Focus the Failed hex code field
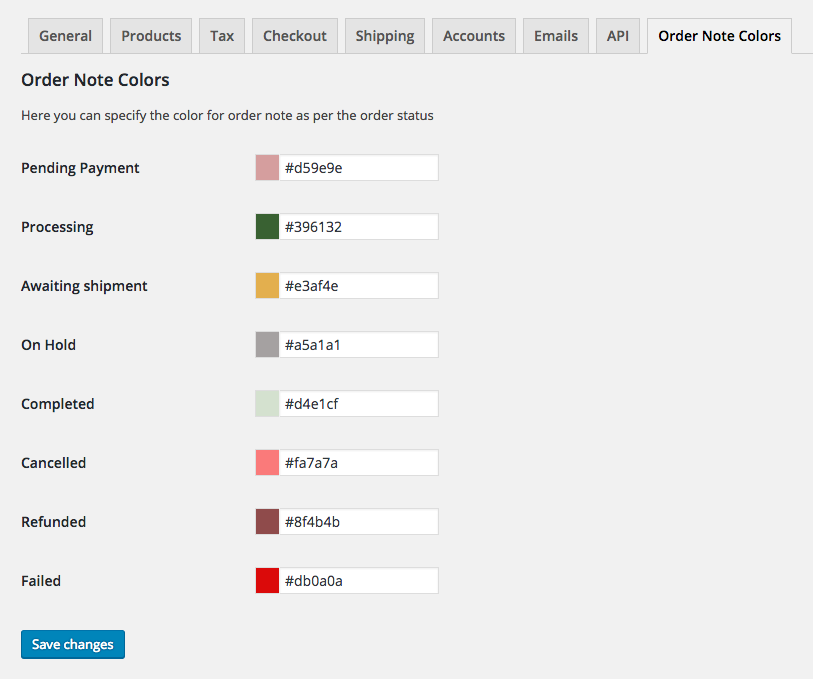 click(358, 581)
